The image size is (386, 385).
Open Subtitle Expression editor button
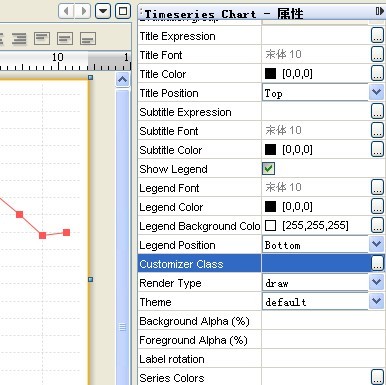(x=377, y=111)
